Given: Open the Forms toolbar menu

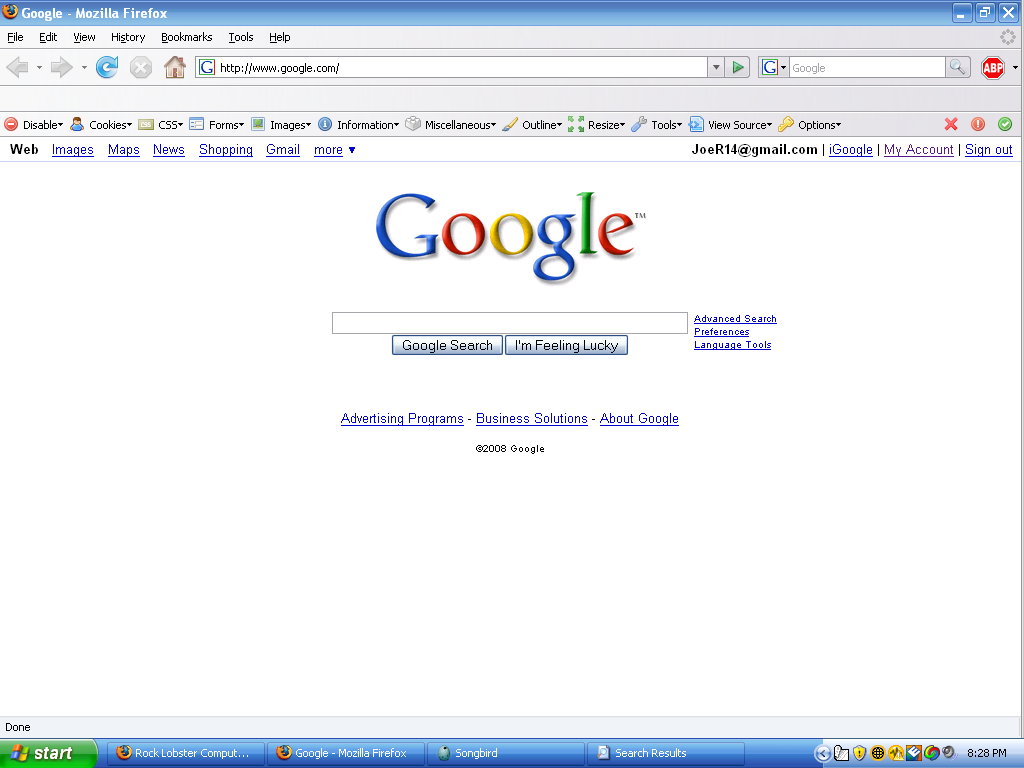Looking at the screenshot, I should pyautogui.click(x=216, y=125).
